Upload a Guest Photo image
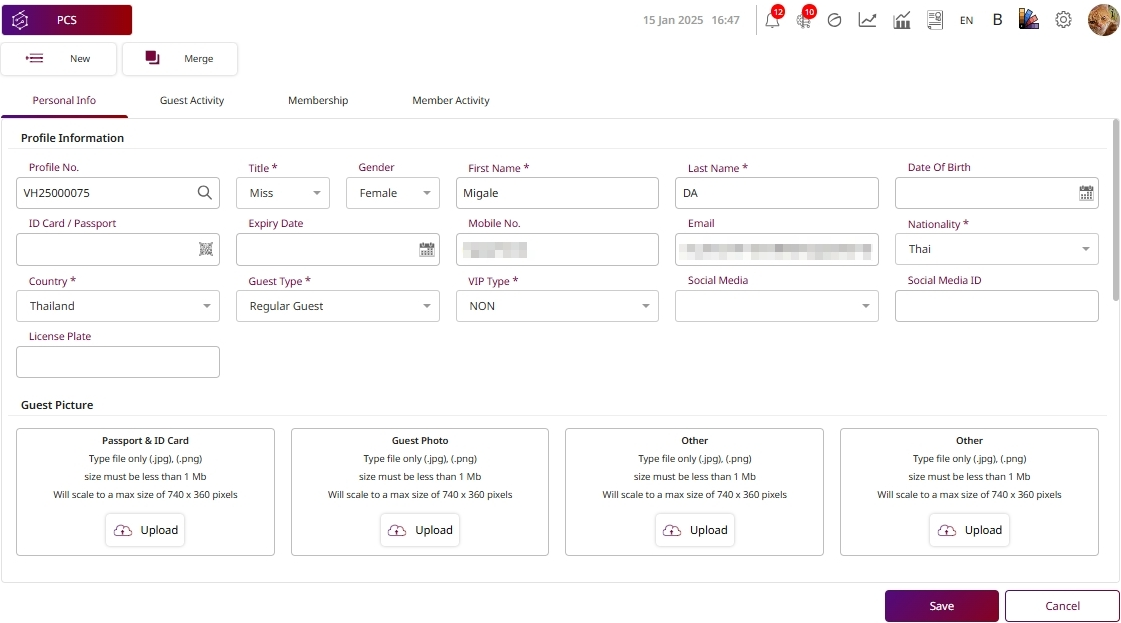The height and width of the screenshot is (623, 1121). (420, 530)
